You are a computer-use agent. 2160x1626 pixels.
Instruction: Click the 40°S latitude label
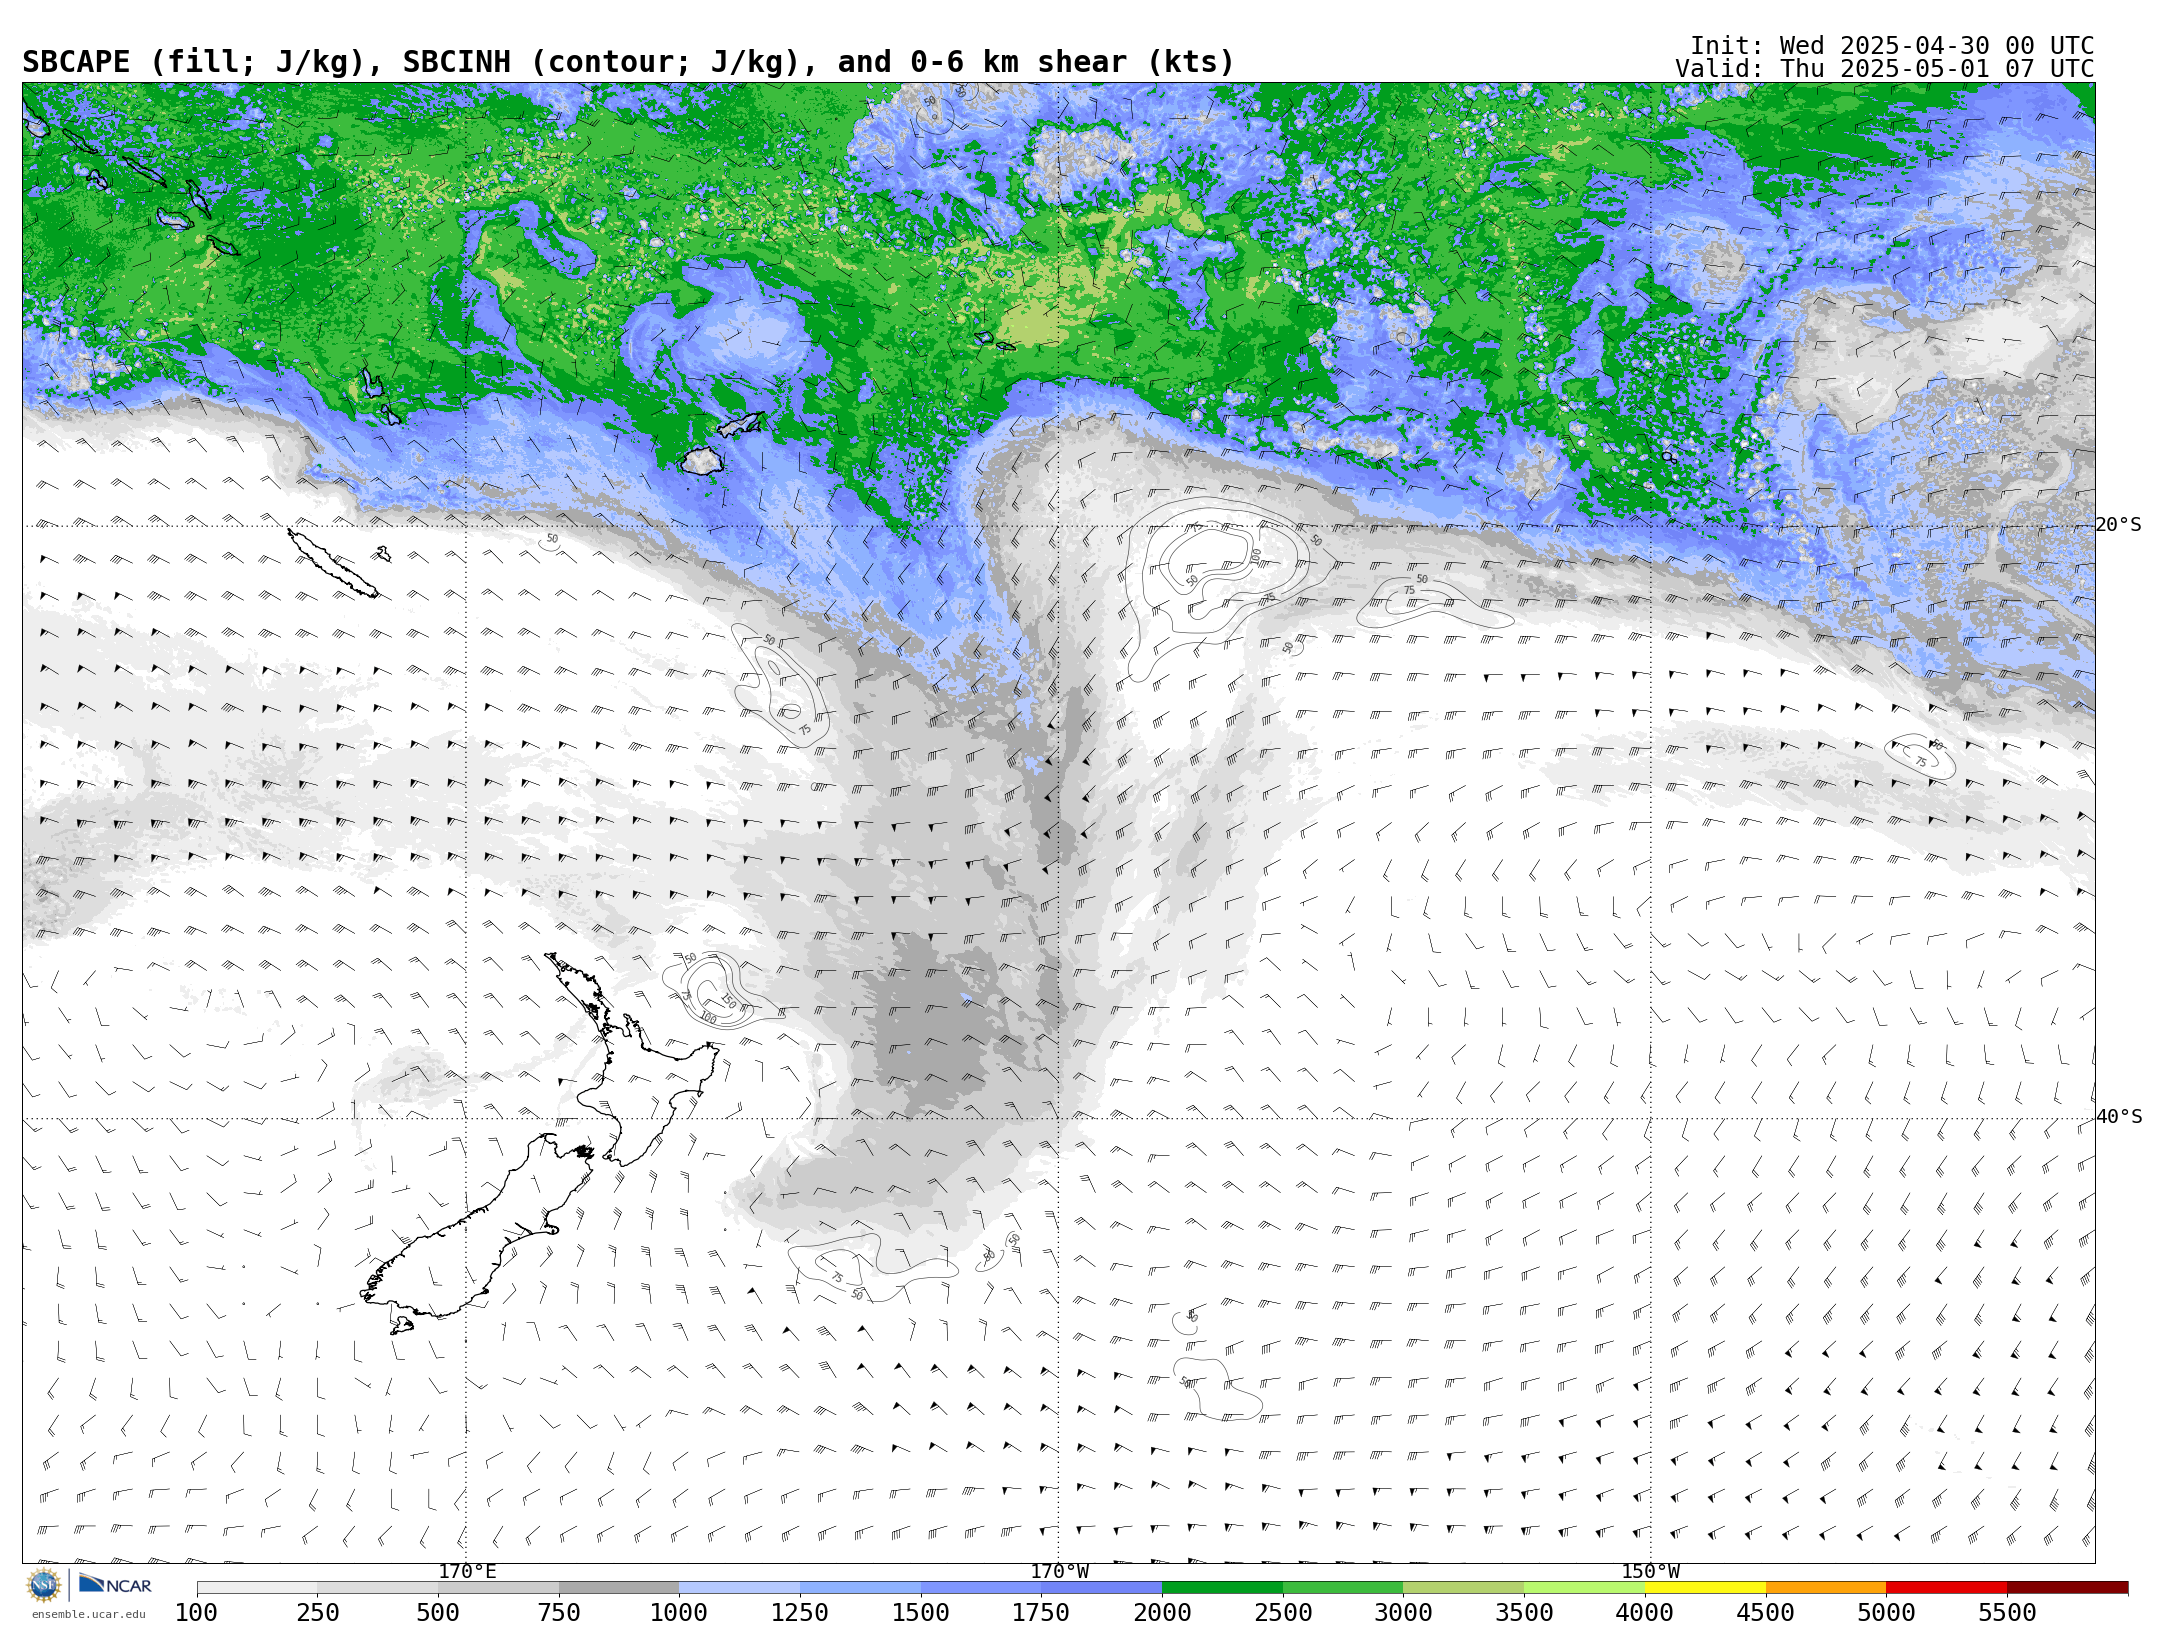(2119, 1117)
